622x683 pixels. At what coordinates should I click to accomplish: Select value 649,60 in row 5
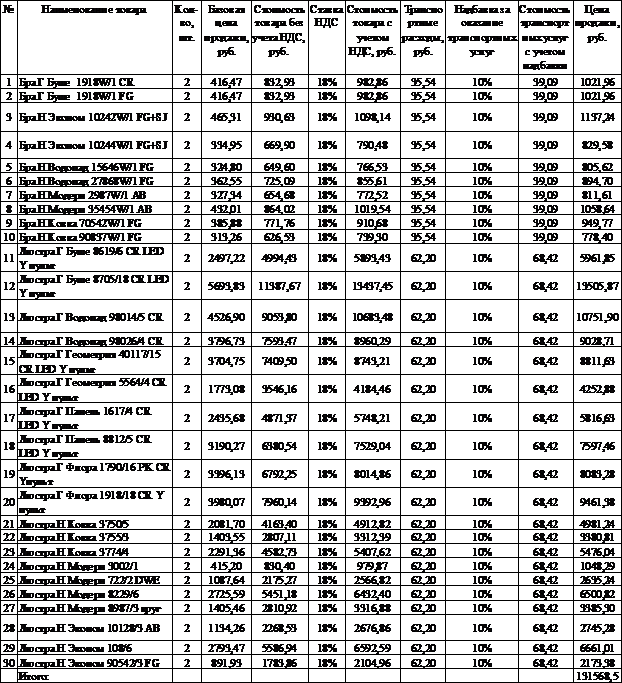[x=280, y=167]
